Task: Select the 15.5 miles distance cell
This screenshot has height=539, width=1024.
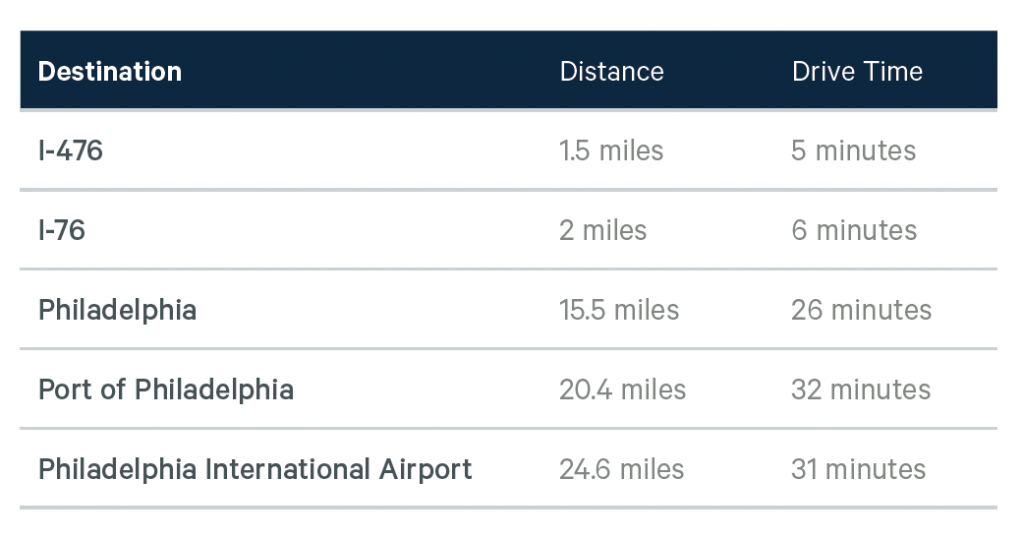Action: (x=619, y=310)
